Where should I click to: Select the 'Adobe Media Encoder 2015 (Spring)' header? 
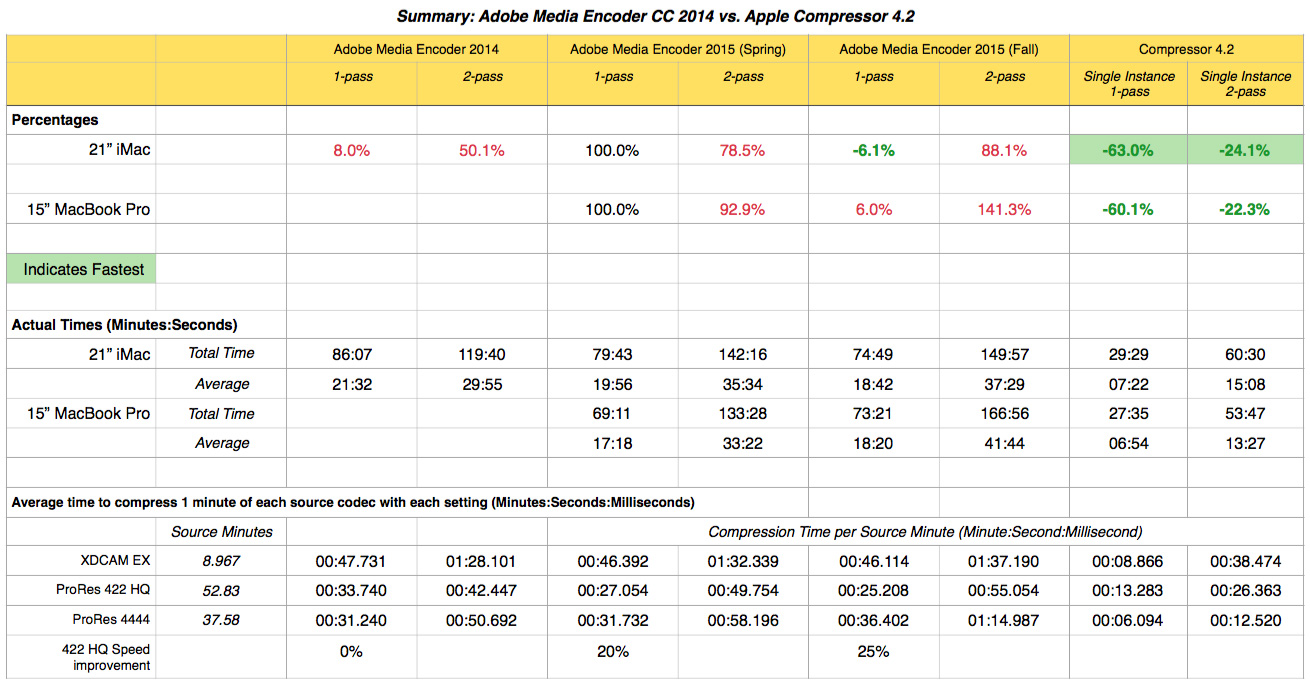678,49
